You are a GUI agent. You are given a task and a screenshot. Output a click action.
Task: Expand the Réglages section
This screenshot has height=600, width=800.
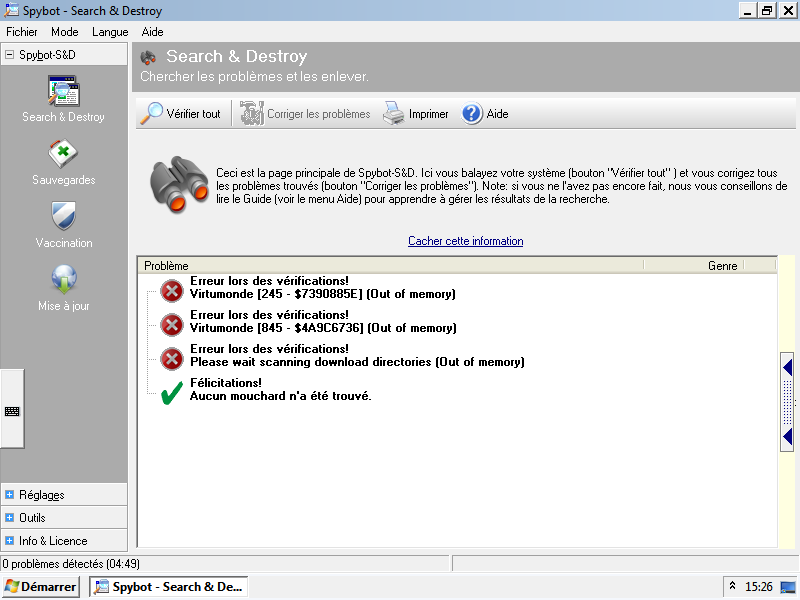[x=9, y=494]
